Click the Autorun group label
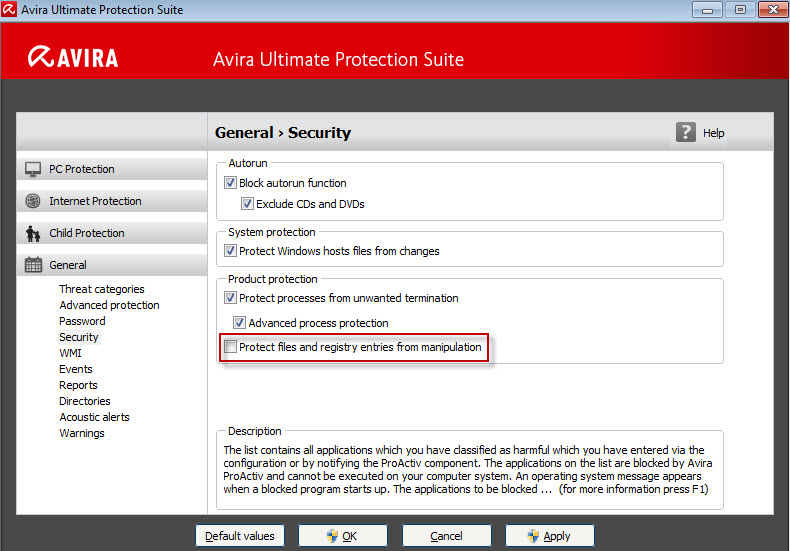Screen dimensions: 790x551 (248, 163)
